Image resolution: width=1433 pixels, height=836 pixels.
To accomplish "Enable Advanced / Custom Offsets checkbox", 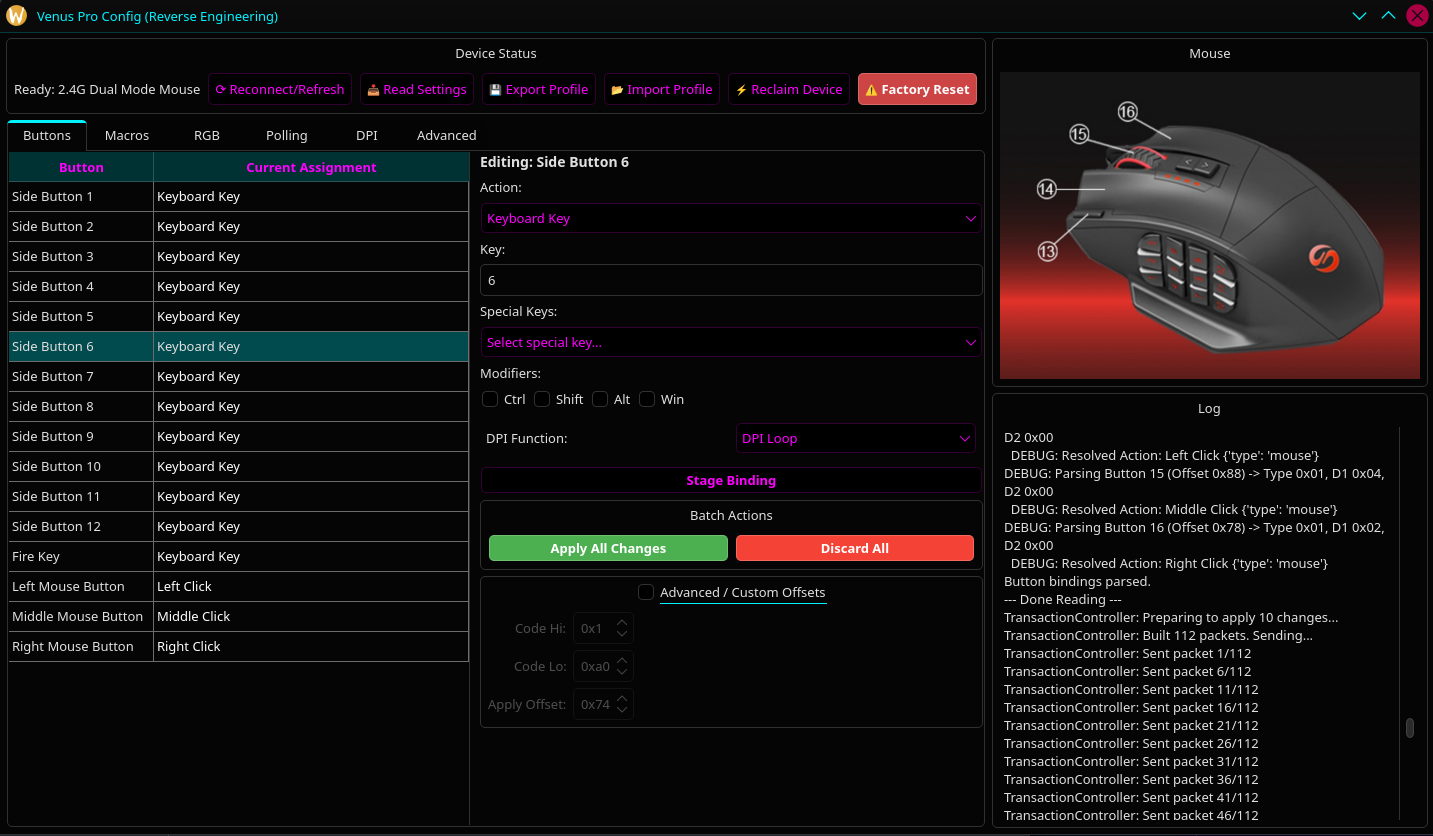I will click(647, 592).
